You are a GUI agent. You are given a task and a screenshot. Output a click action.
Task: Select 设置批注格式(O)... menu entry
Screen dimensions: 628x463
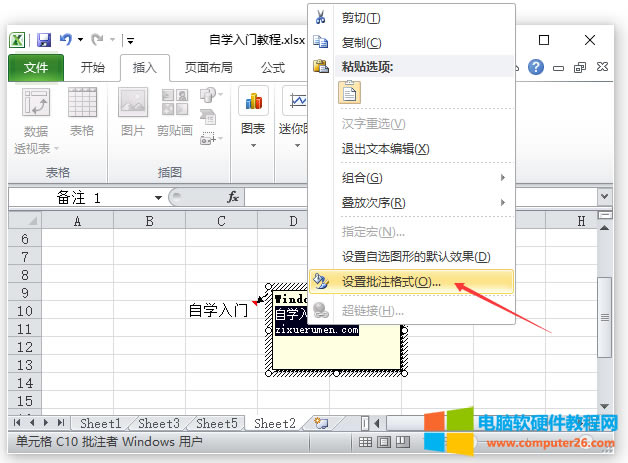tap(411, 282)
